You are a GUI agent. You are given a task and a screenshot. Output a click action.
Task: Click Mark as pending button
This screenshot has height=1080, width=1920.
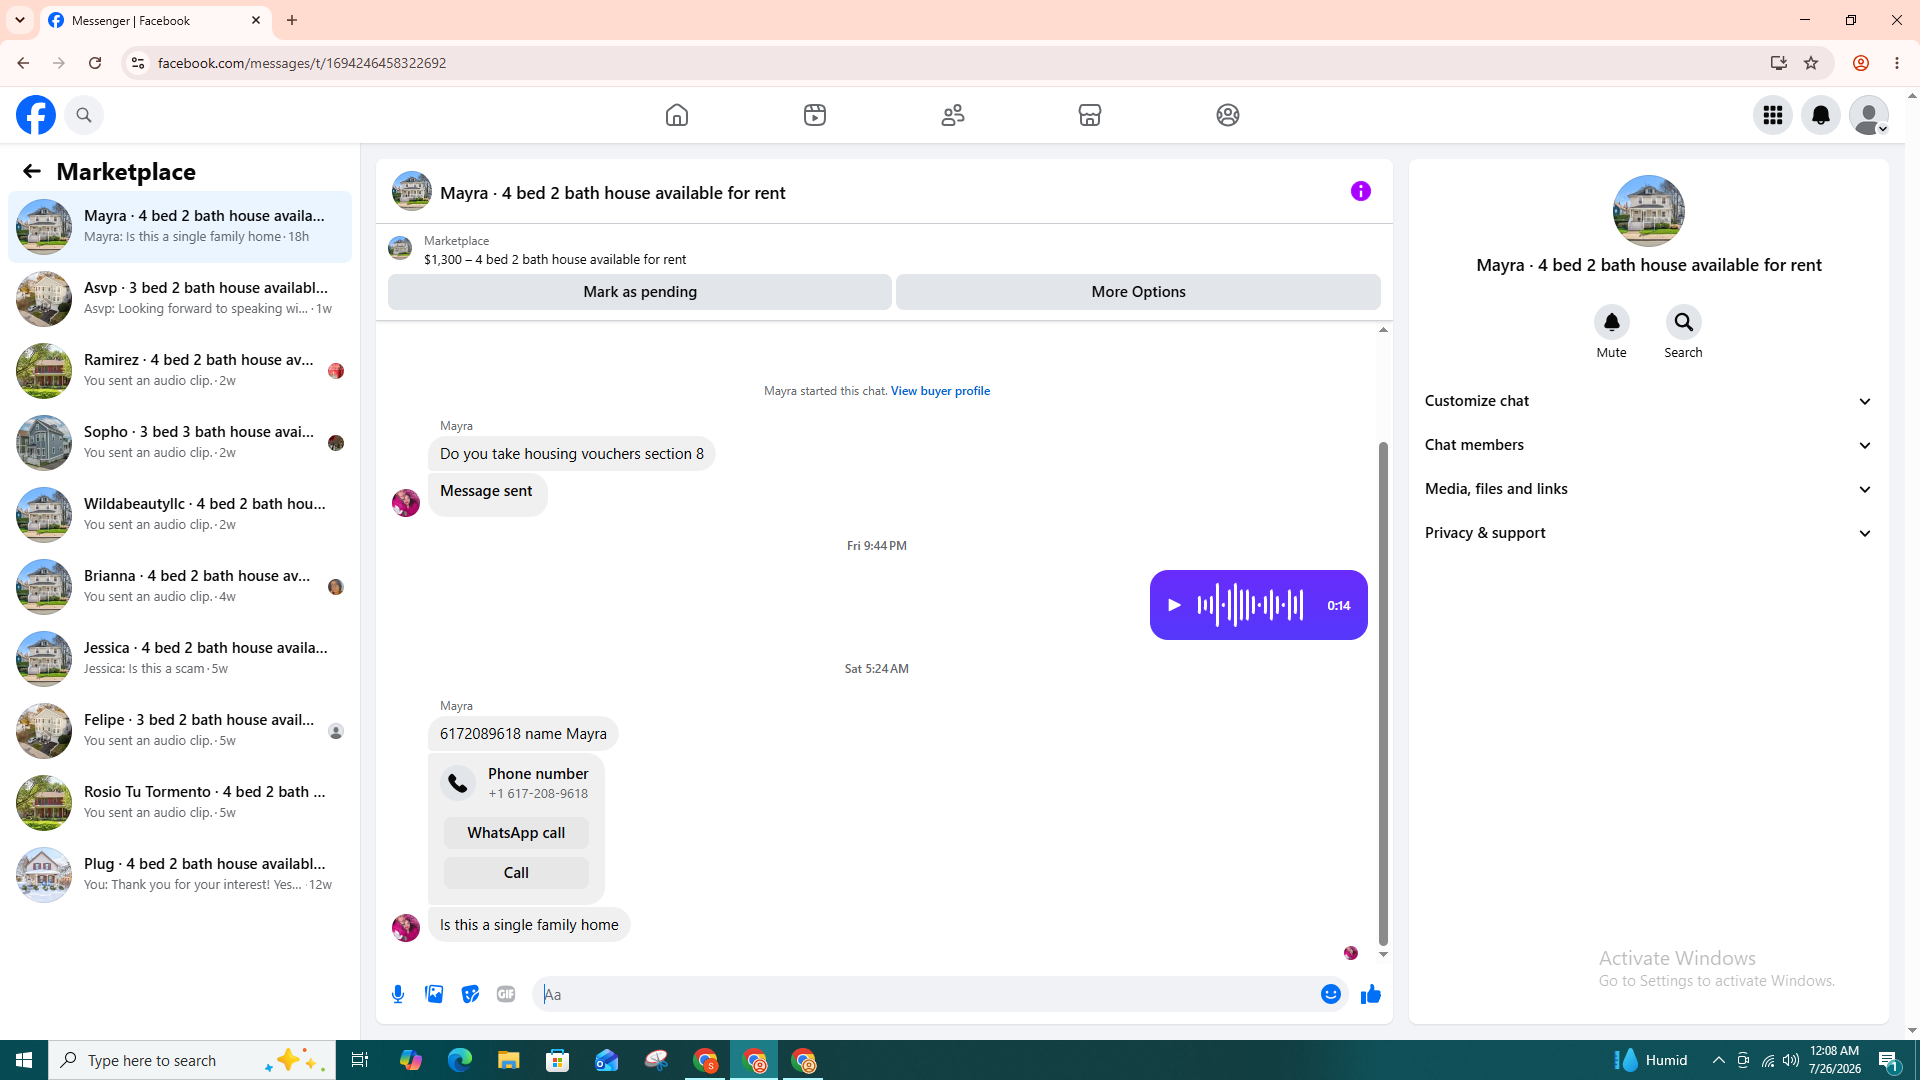640,292
